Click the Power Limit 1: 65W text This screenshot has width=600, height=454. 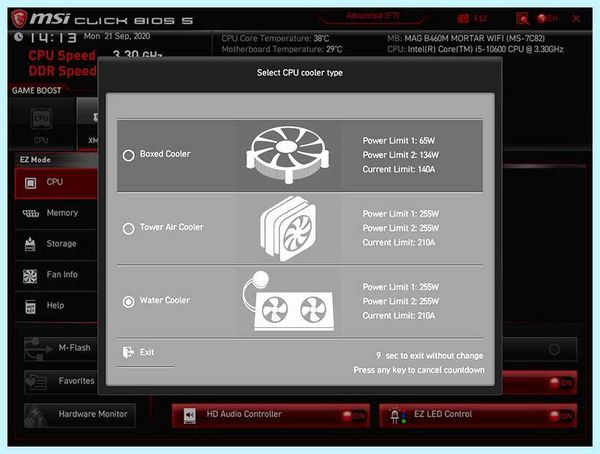399,141
